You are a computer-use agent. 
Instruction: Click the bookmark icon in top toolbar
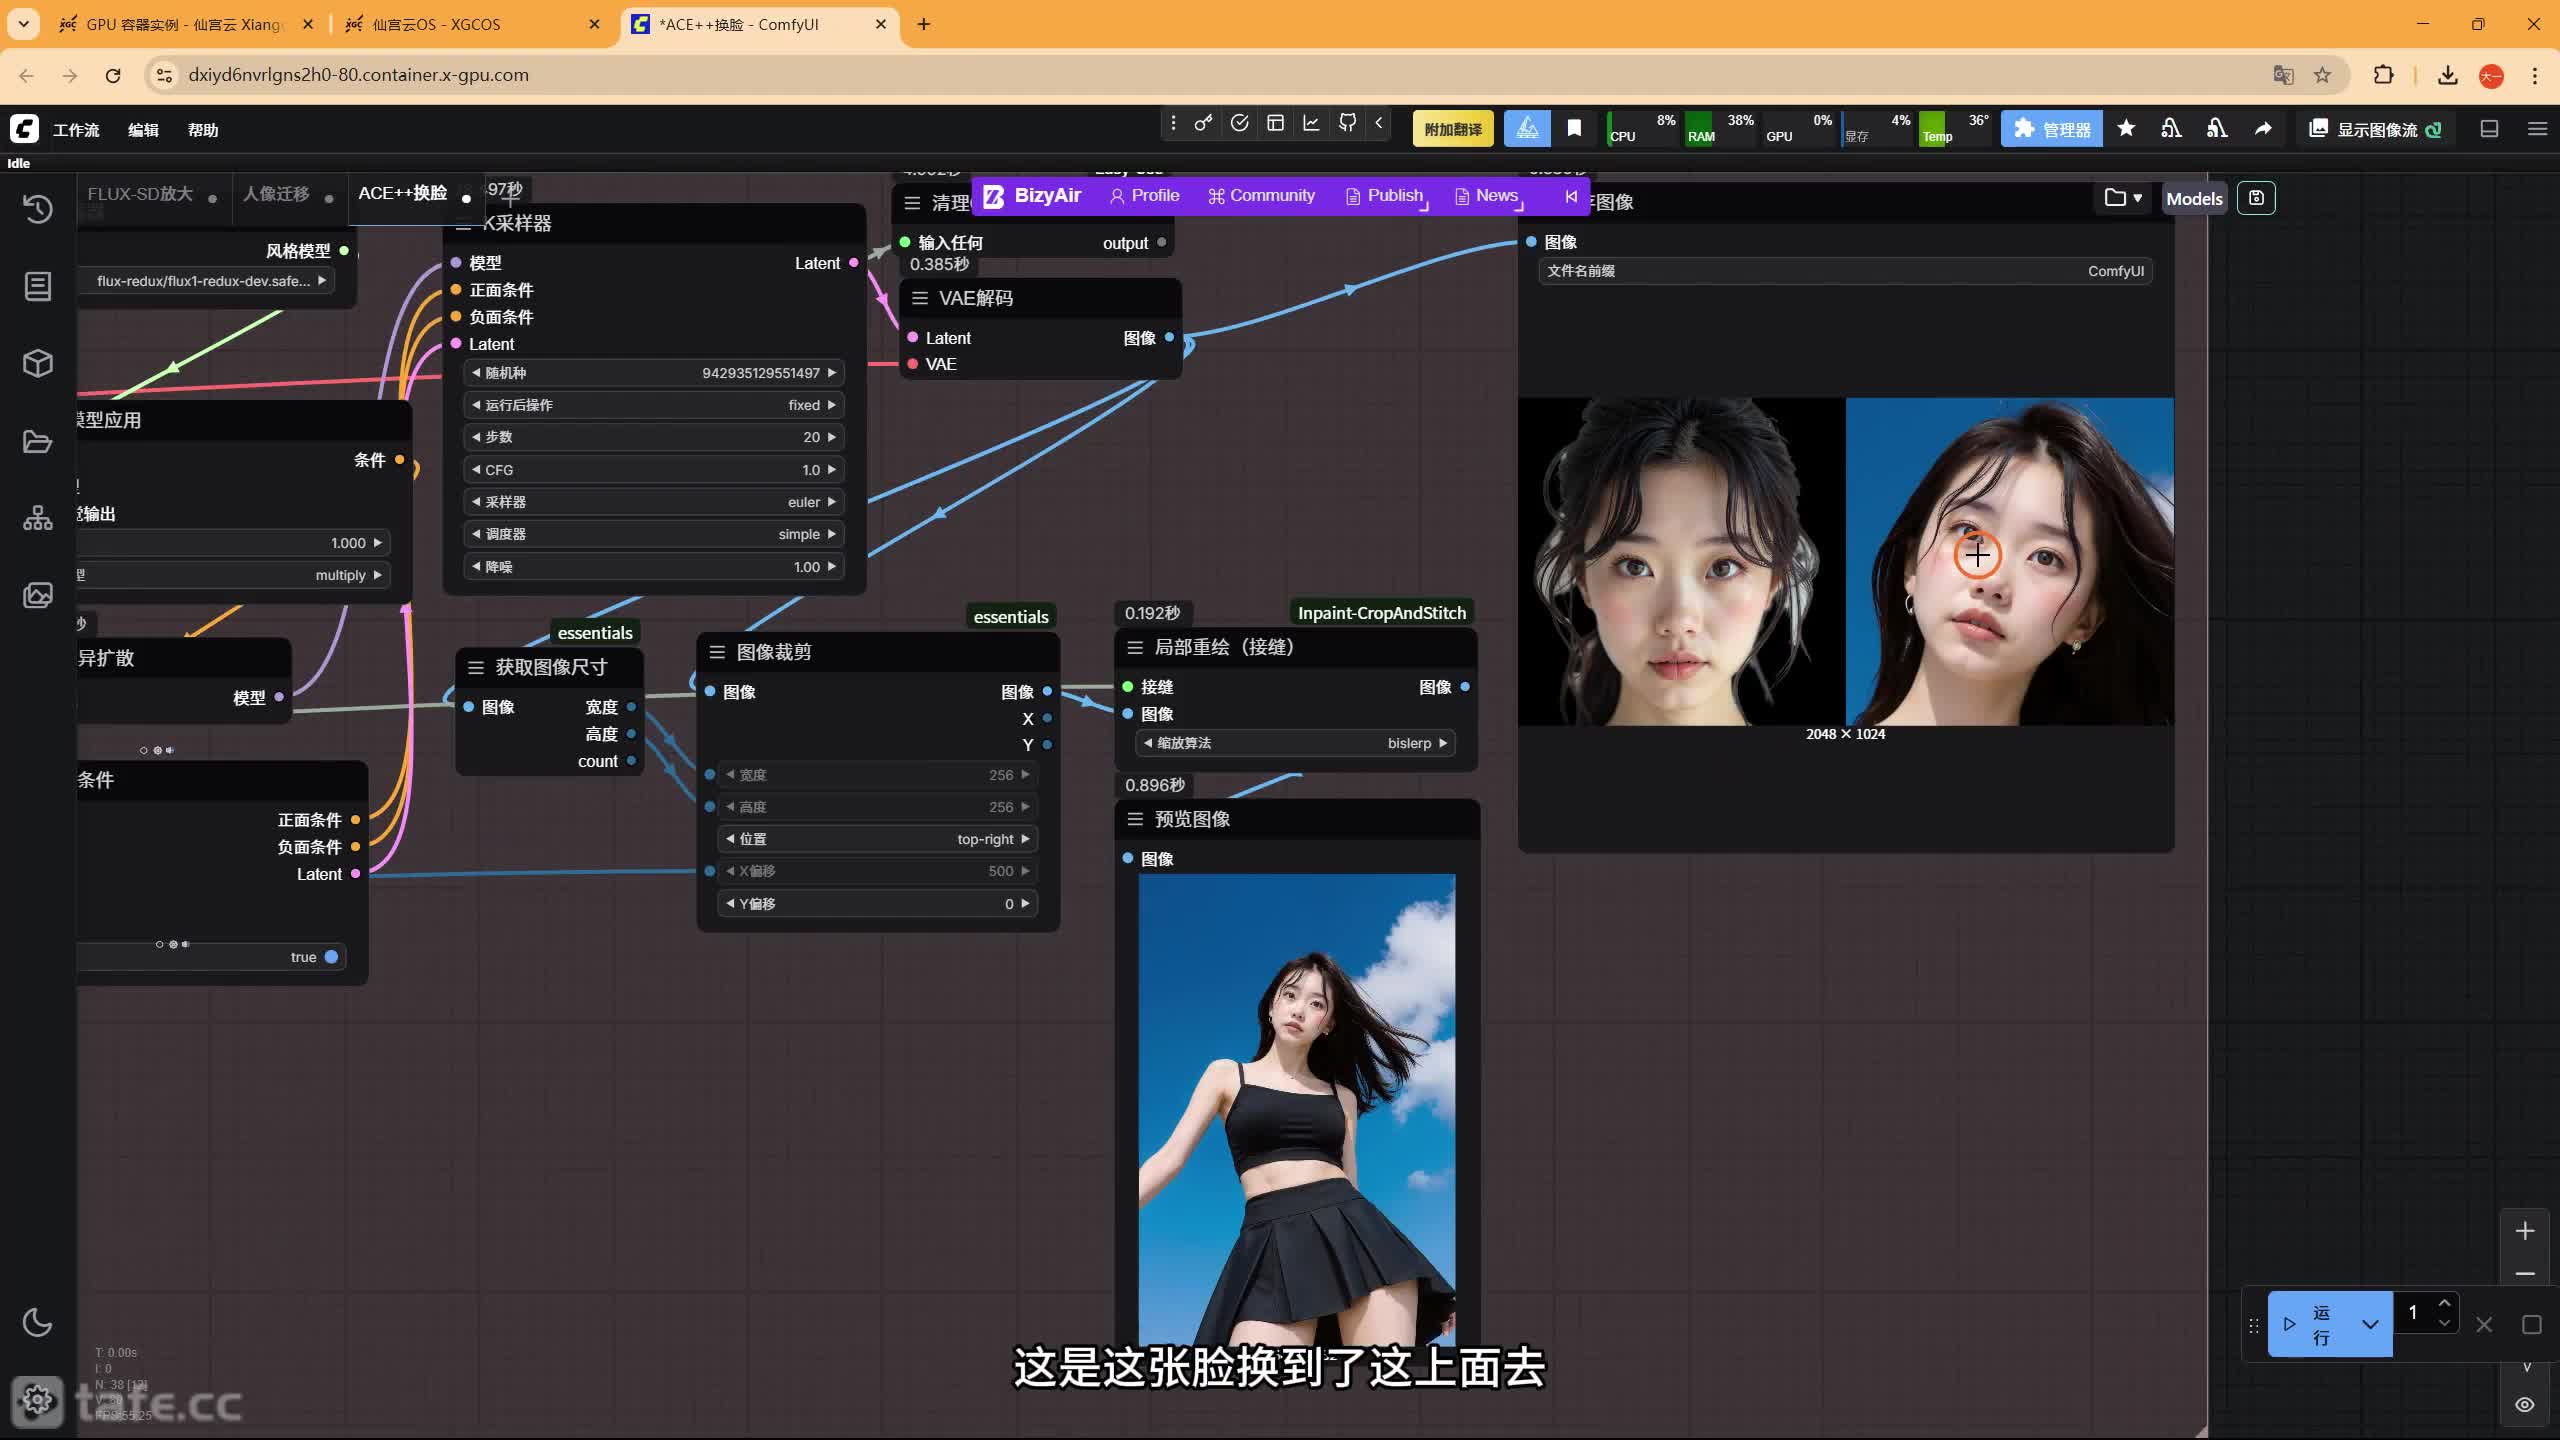click(x=1574, y=129)
